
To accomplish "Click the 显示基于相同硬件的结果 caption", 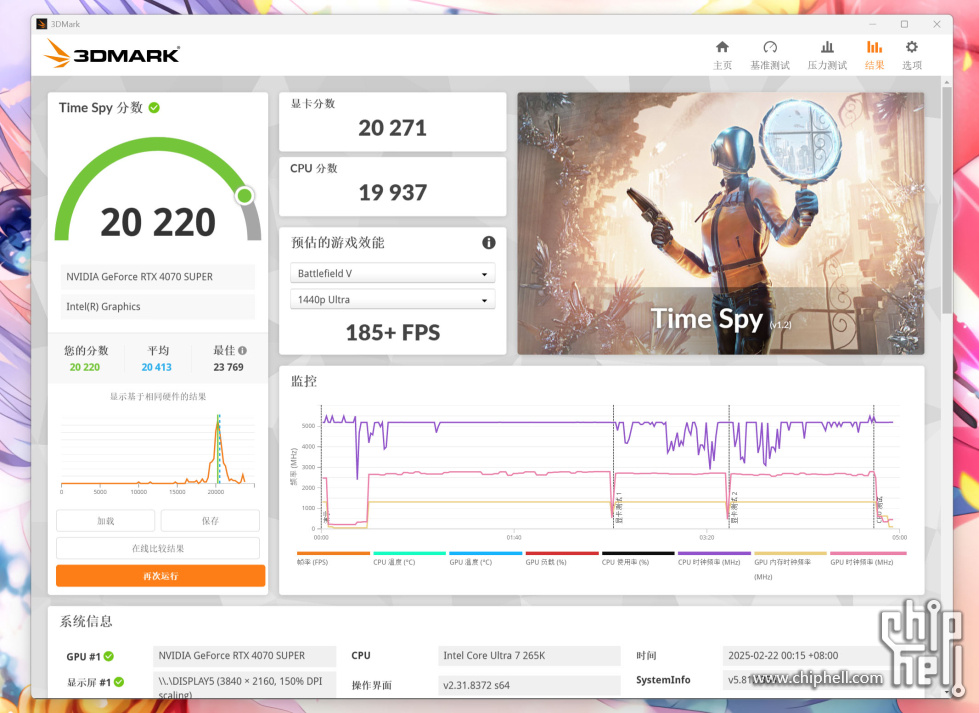I will point(158,396).
